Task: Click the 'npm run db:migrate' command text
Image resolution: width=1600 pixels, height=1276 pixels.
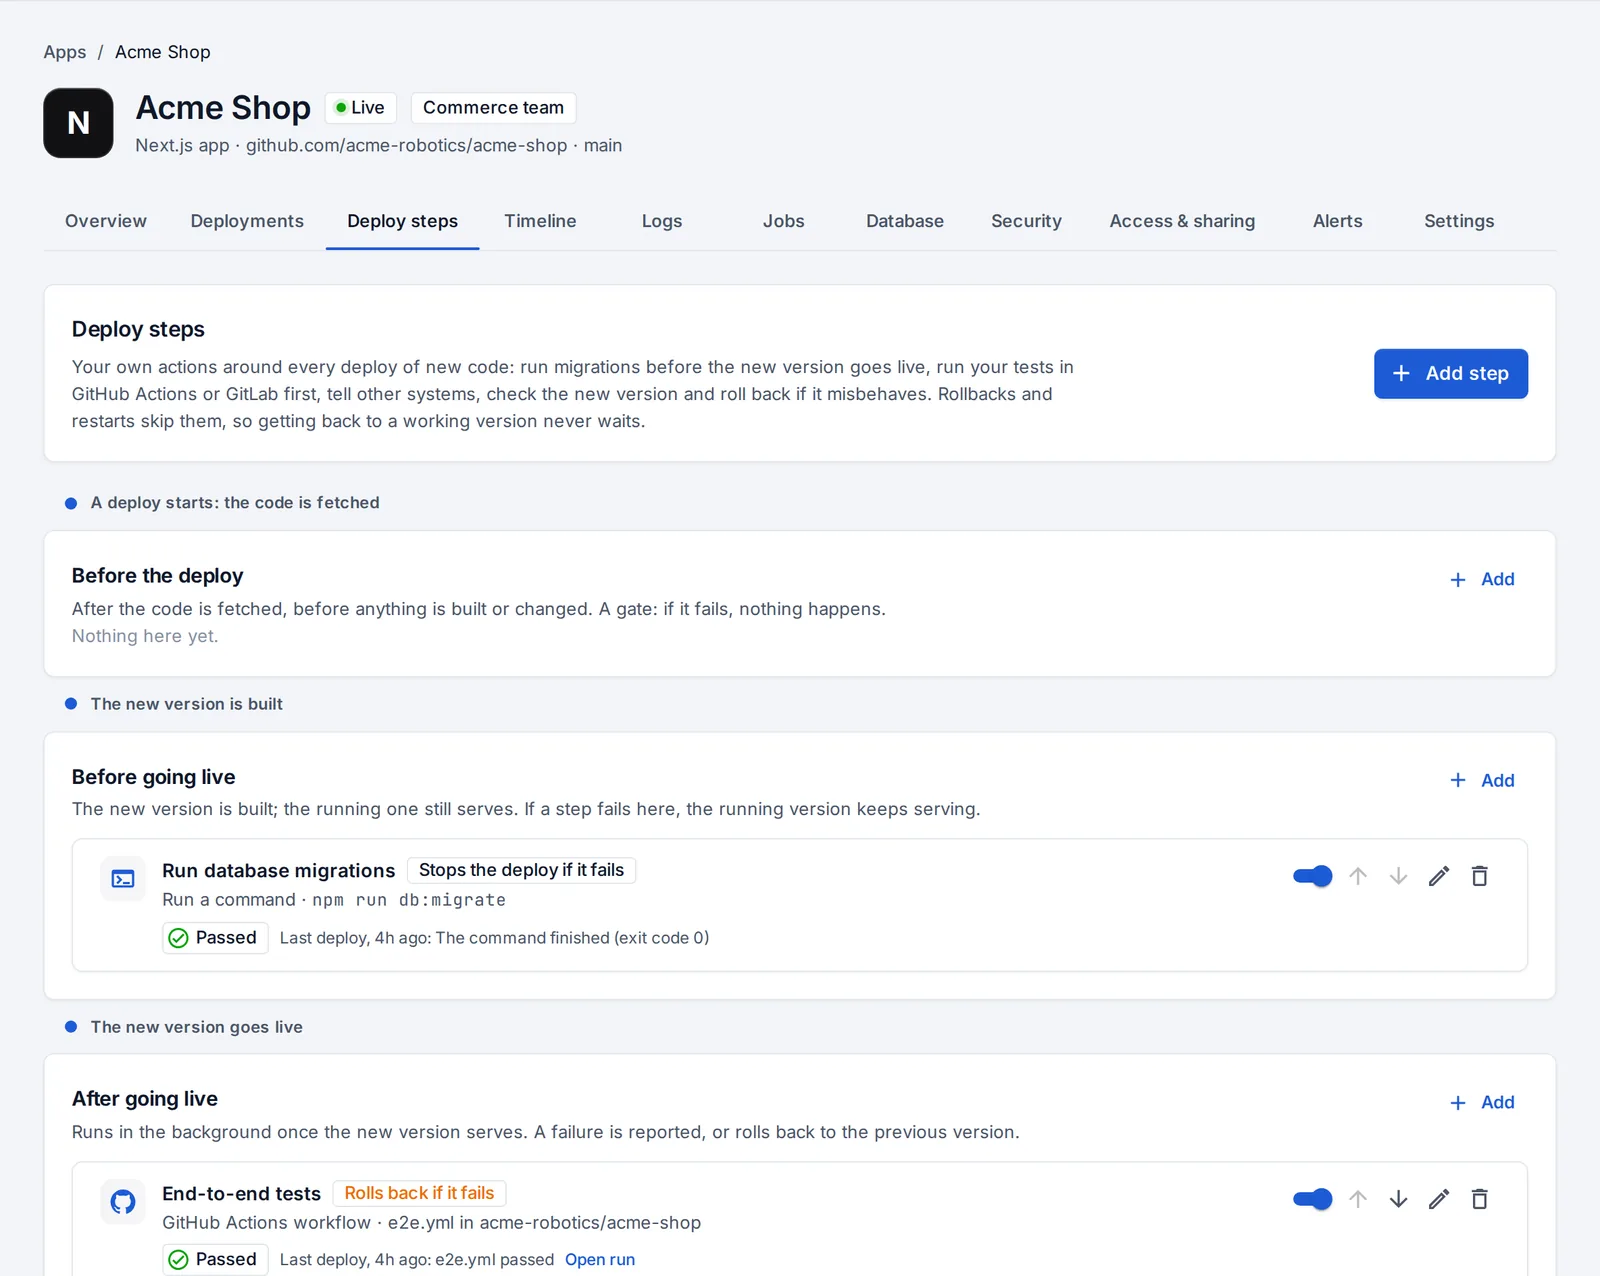Action: [x=409, y=900]
